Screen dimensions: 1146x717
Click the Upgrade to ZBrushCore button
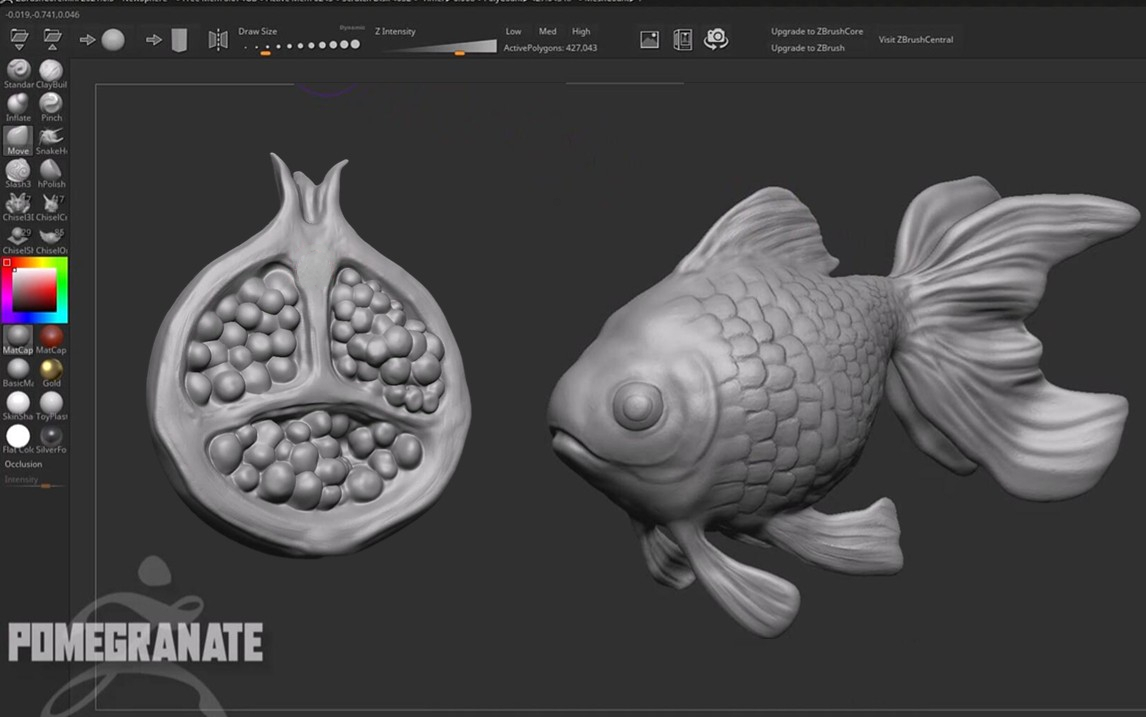coord(815,31)
